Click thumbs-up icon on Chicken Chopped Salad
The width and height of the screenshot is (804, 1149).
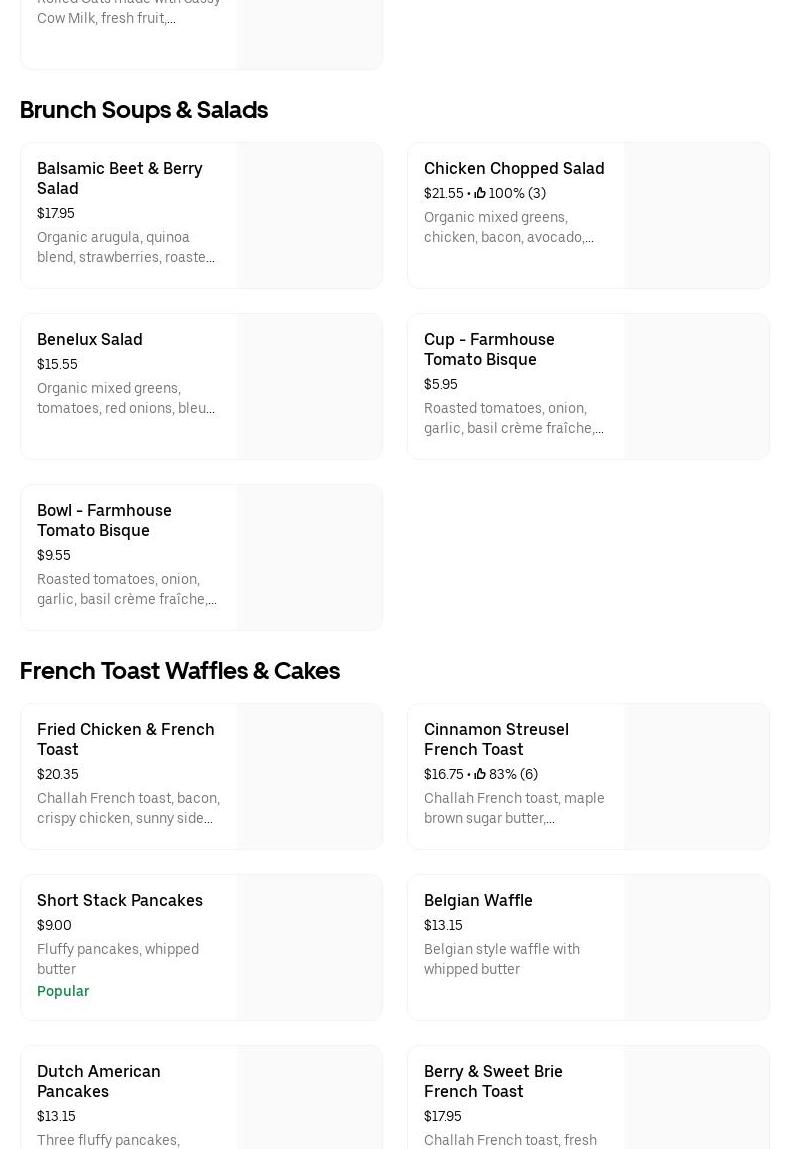pos(480,193)
